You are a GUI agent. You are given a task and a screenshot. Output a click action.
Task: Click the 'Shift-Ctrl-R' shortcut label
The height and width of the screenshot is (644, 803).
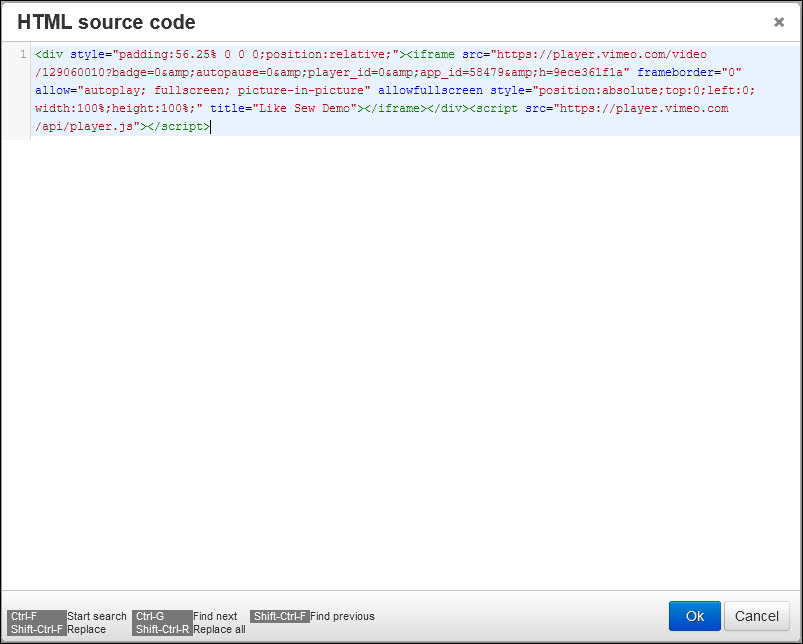tap(162, 629)
